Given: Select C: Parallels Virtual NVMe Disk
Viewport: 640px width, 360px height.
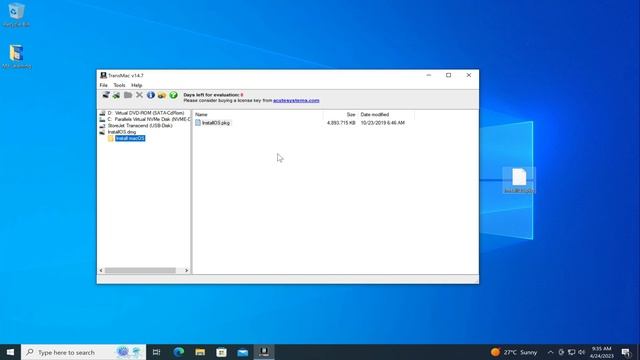Looking at the screenshot, I should click(149, 119).
